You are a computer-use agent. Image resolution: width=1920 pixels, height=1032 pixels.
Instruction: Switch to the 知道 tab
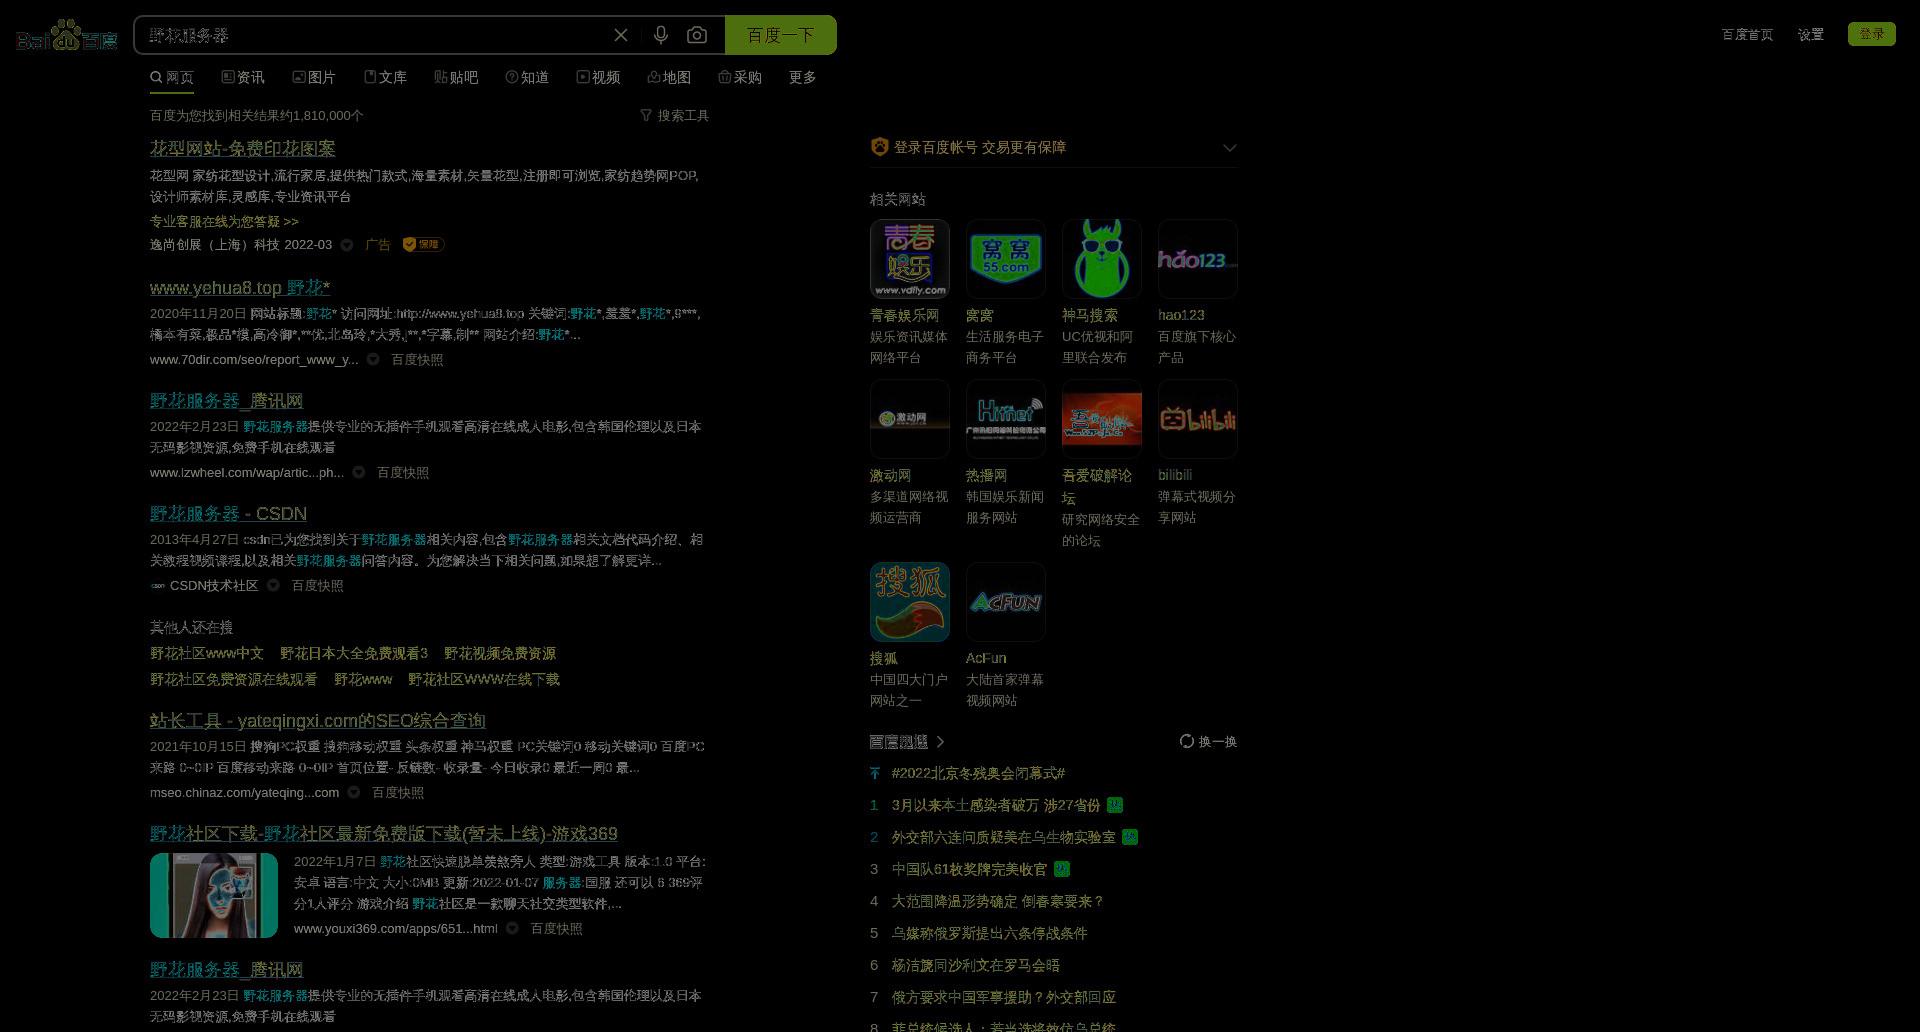click(527, 77)
